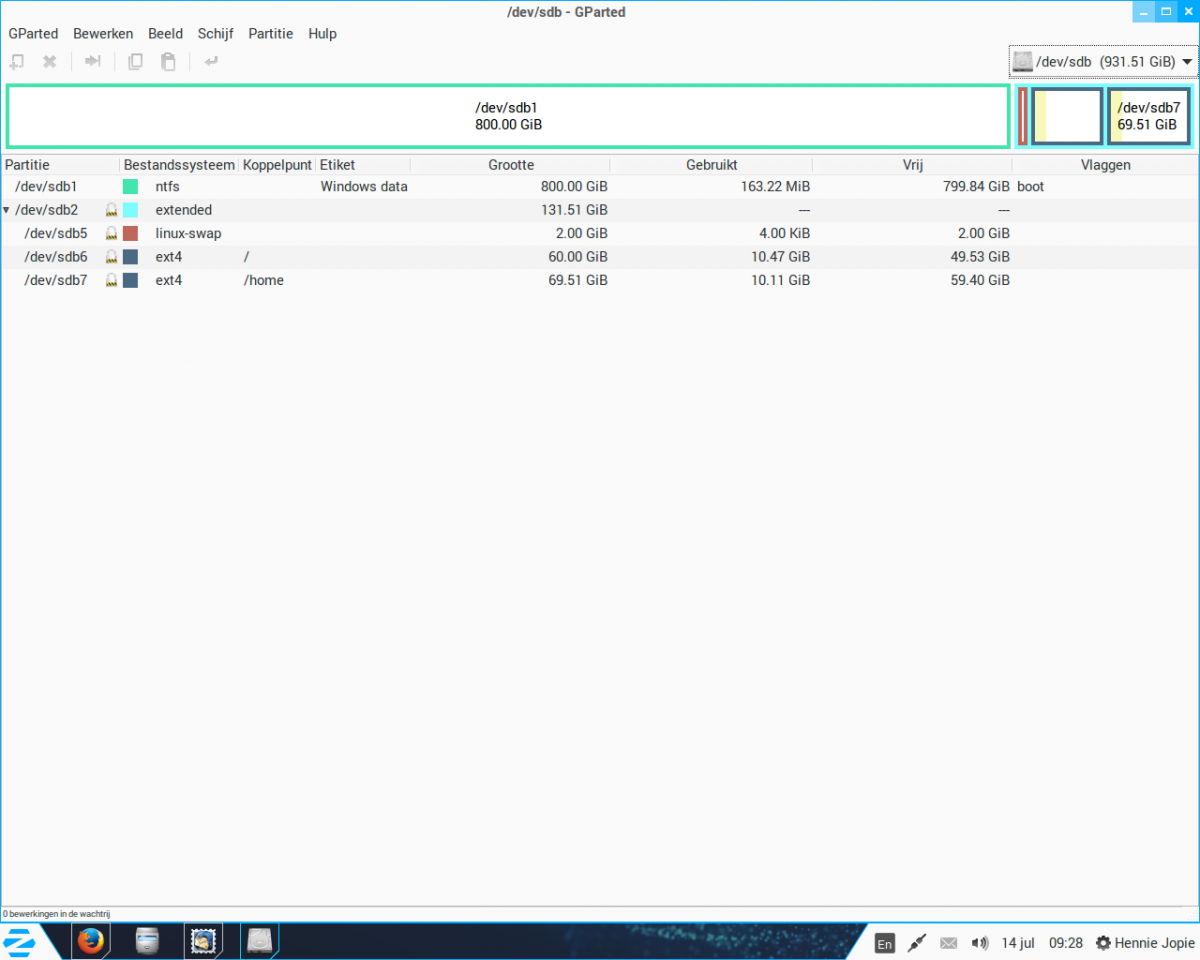Sort by the Grootte column header
Screen dimensions: 1200x960
(511, 165)
